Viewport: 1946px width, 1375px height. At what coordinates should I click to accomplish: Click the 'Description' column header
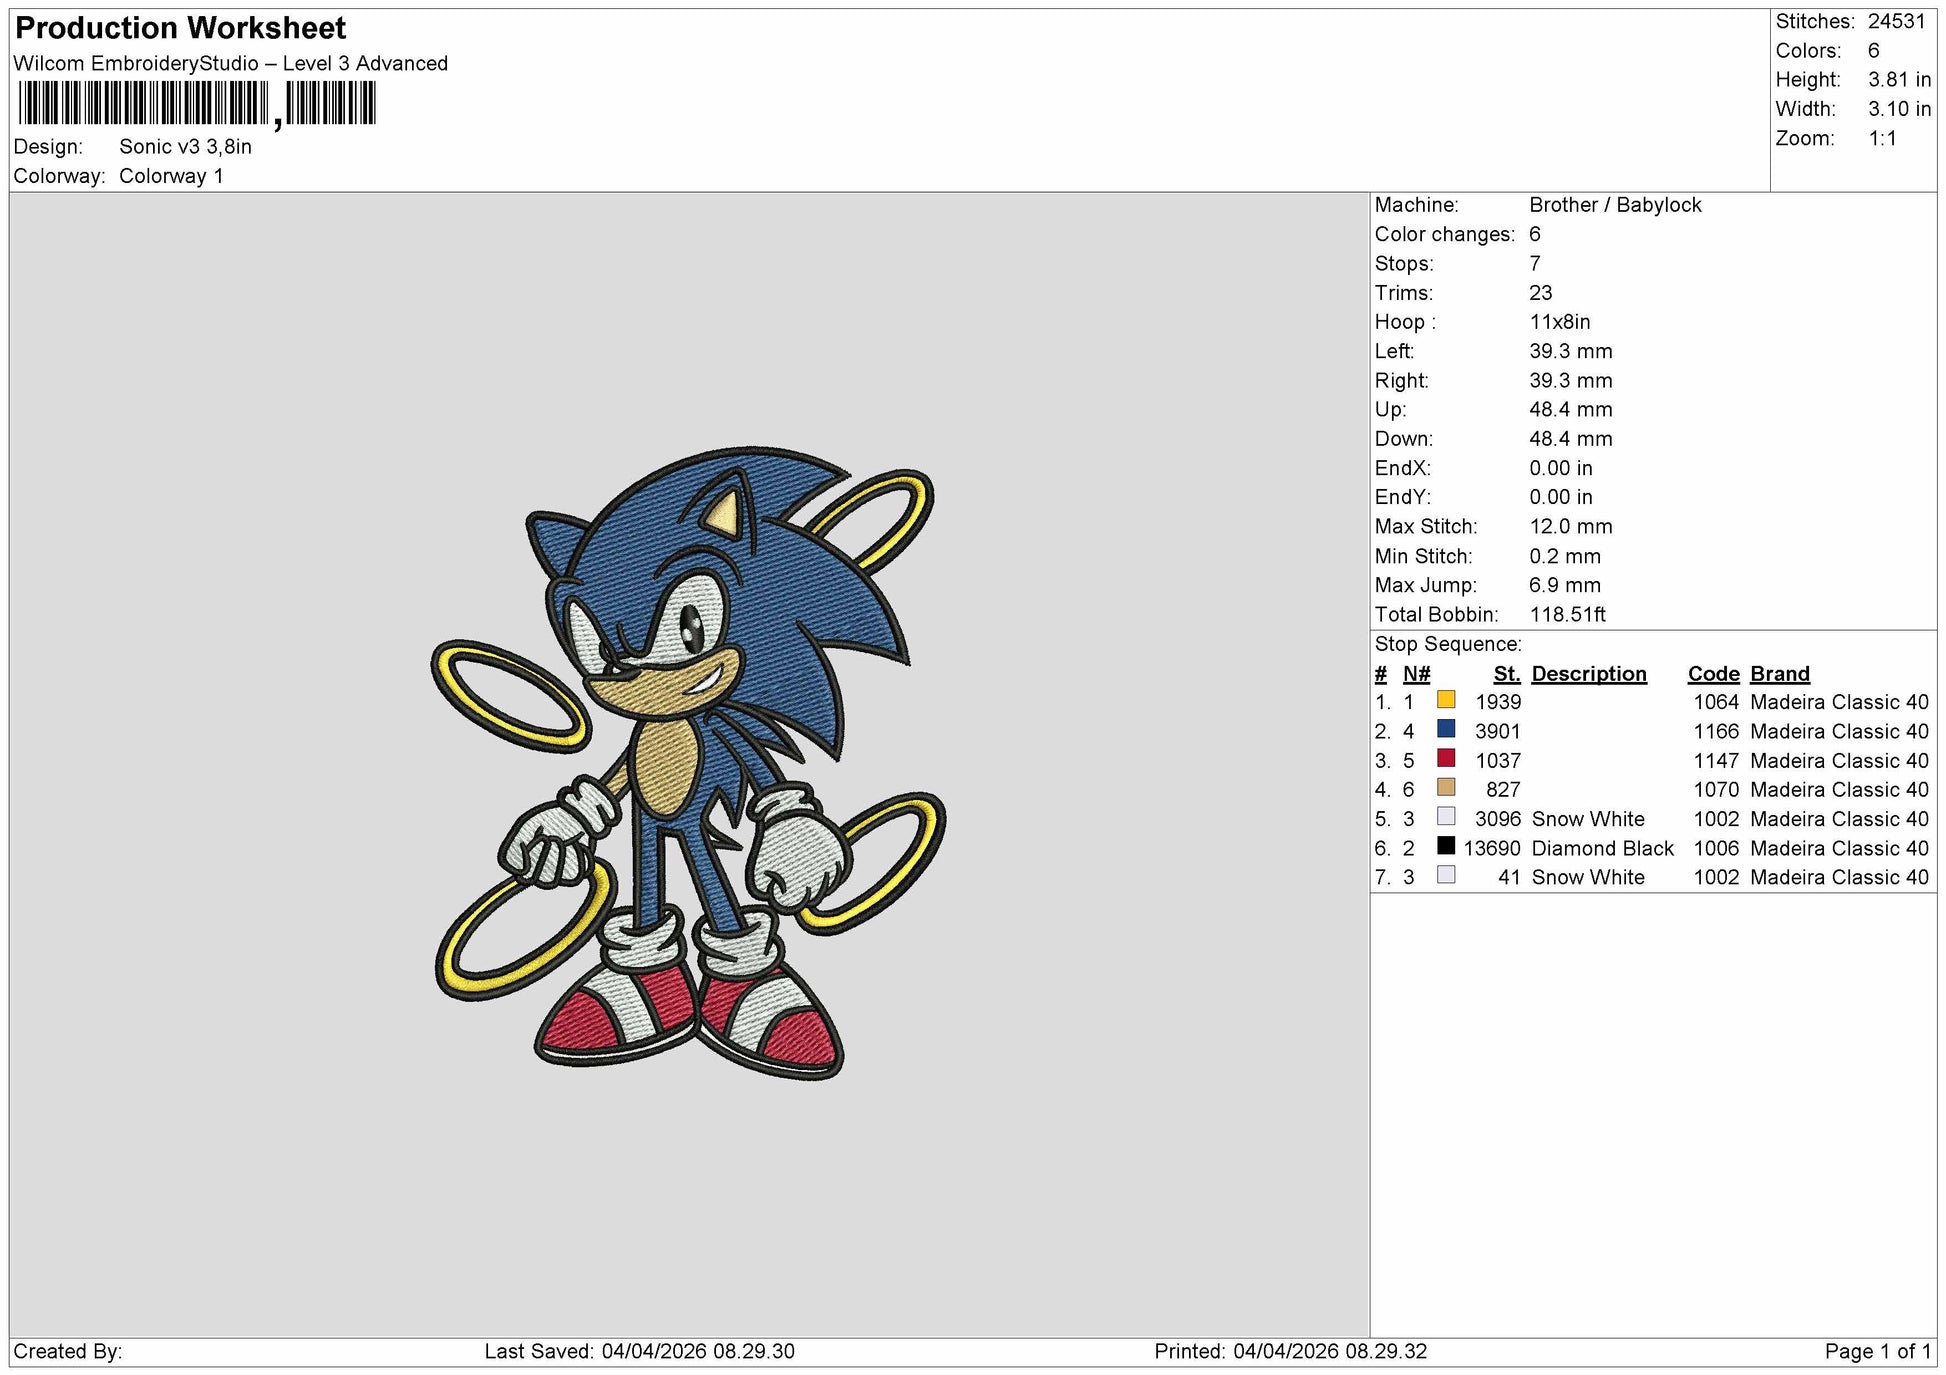(x=1589, y=674)
